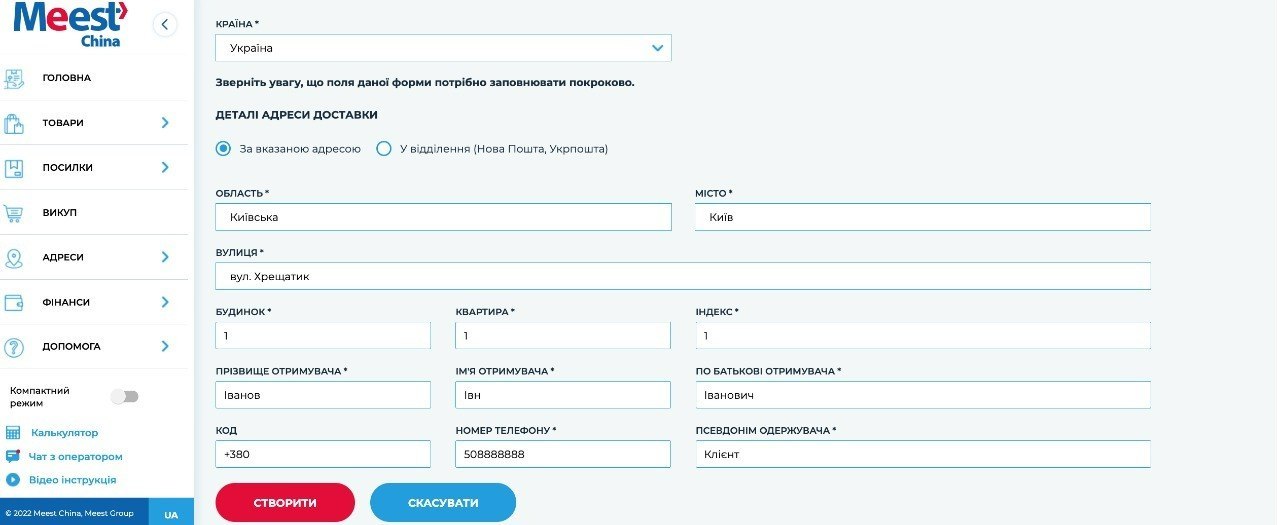Click the Посилки parcel icon
Screen dimensions: 1280x525
coord(14,168)
